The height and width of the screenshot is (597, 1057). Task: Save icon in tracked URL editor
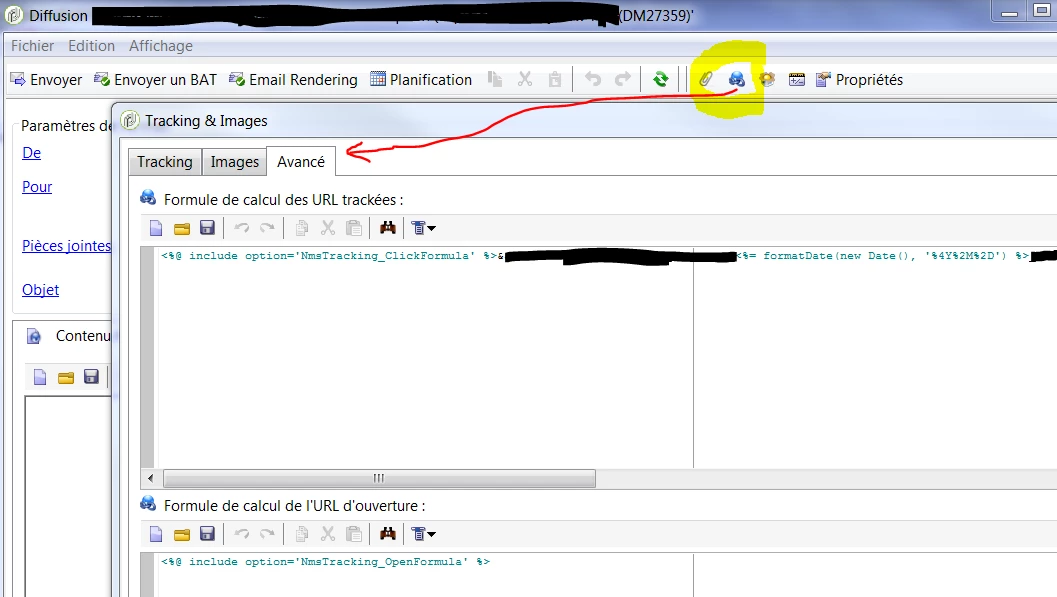point(207,228)
